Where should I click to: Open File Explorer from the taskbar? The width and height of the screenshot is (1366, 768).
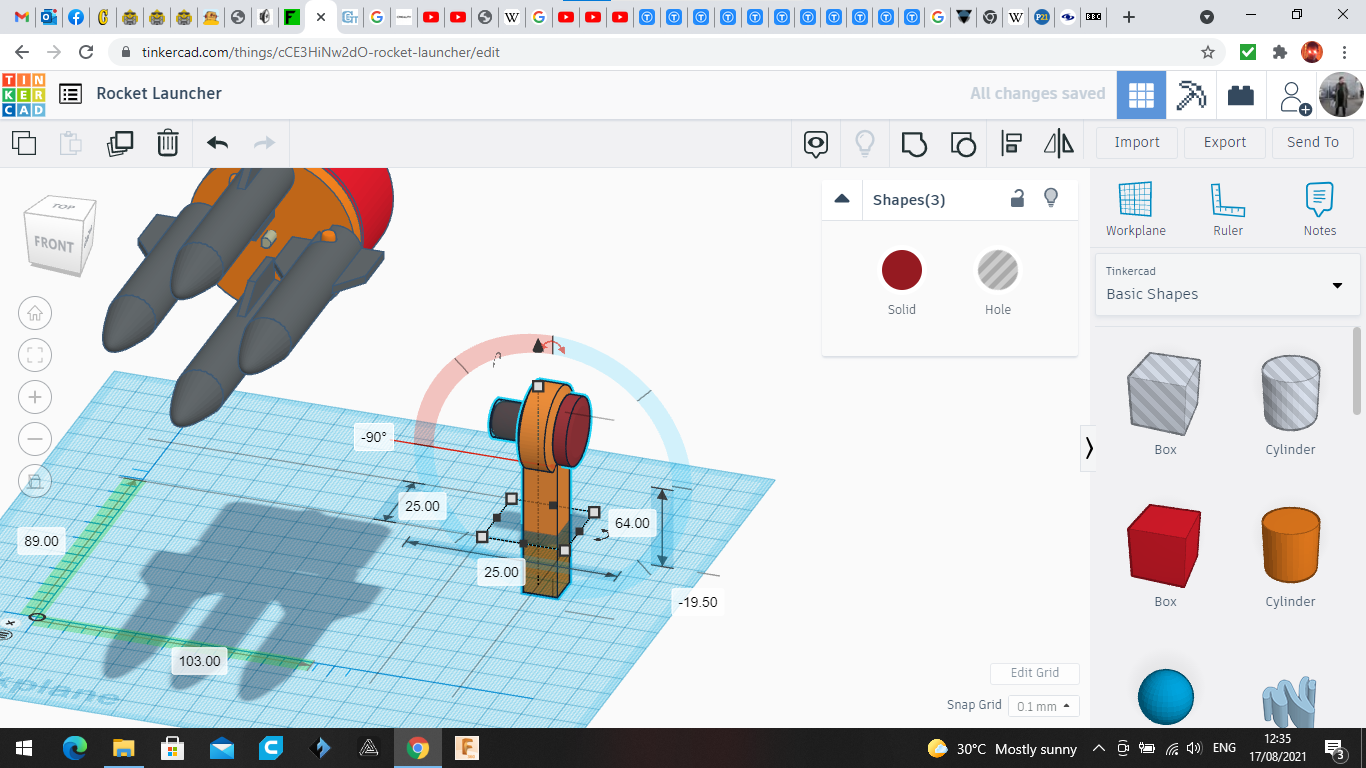click(123, 748)
